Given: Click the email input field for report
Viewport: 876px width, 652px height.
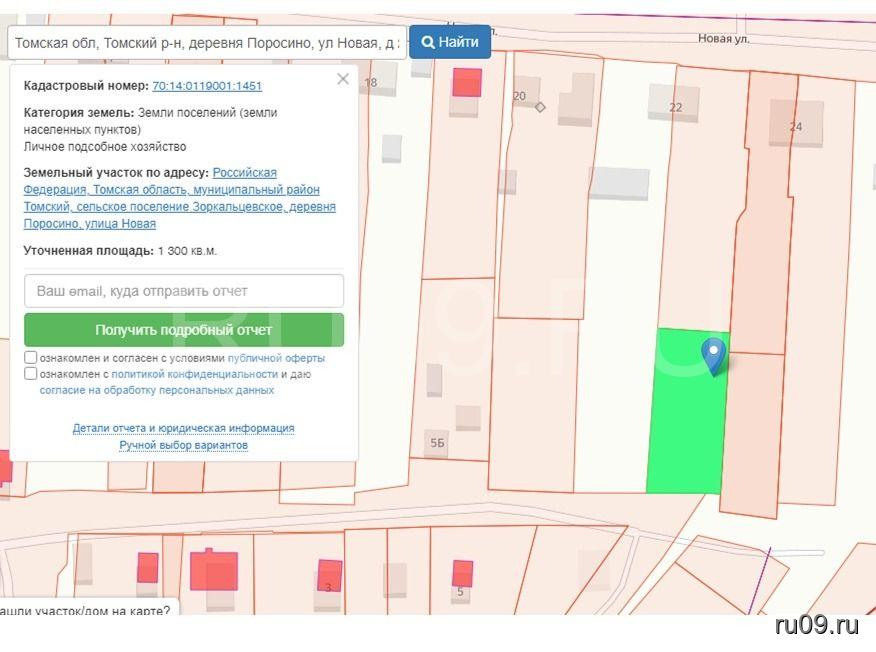Looking at the screenshot, I should [184, 291].
